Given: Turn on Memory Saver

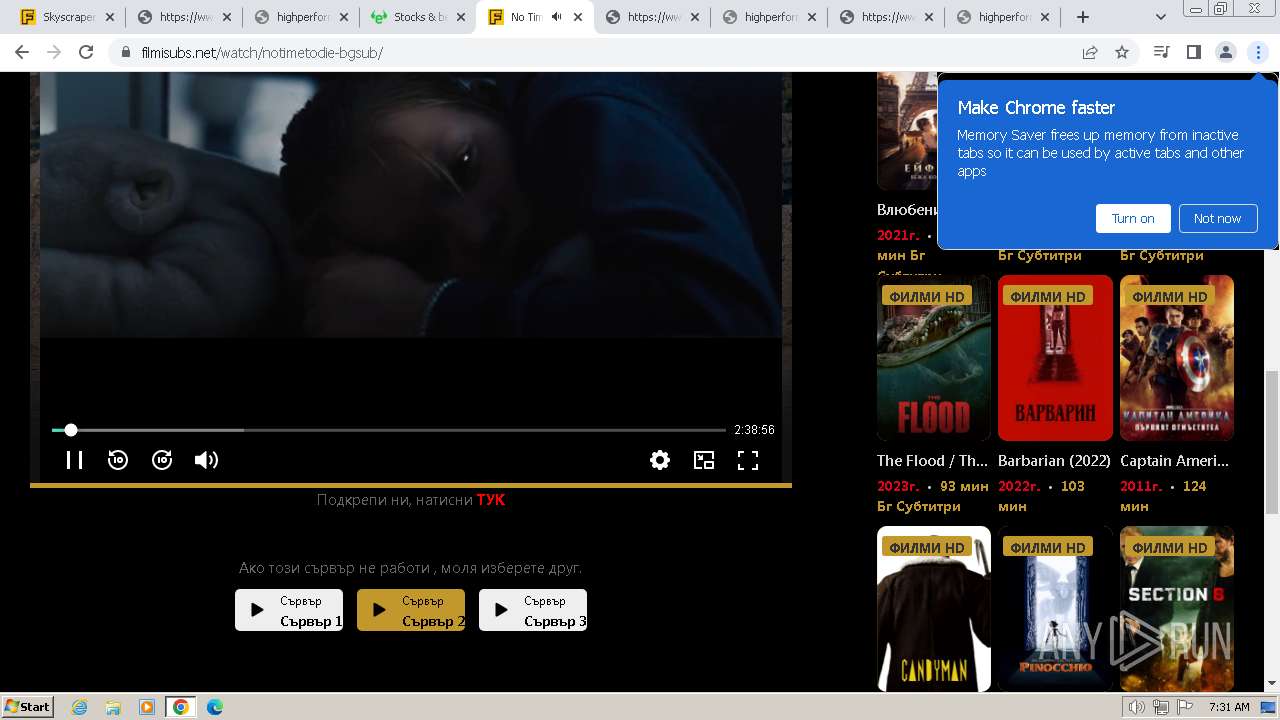Looking at the screenshot, I should [1133, 218].
